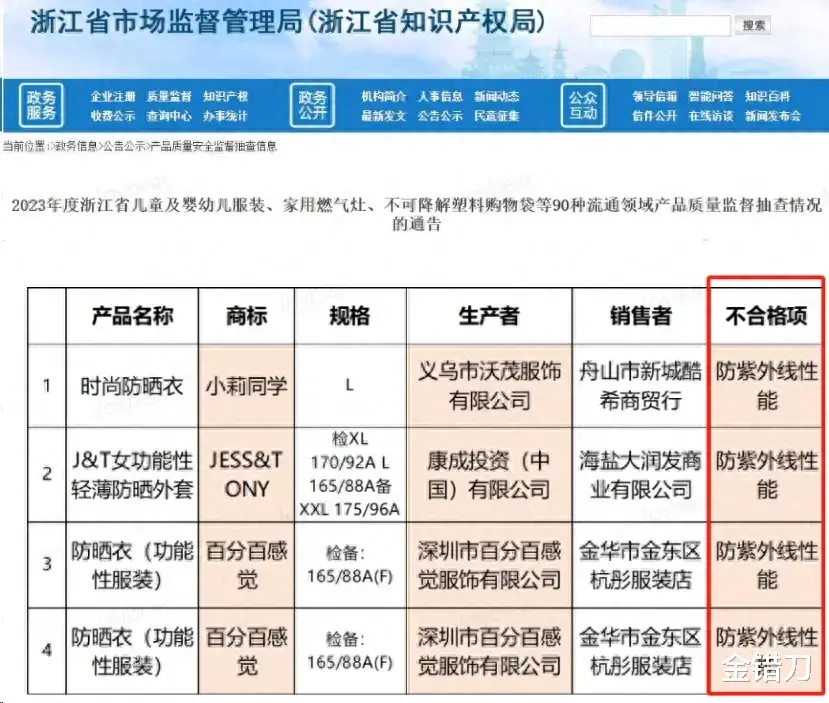Viewport: 829px width, 703px height.
Task: Click the 政务公开 badge icon
Action: pos(311,103)
